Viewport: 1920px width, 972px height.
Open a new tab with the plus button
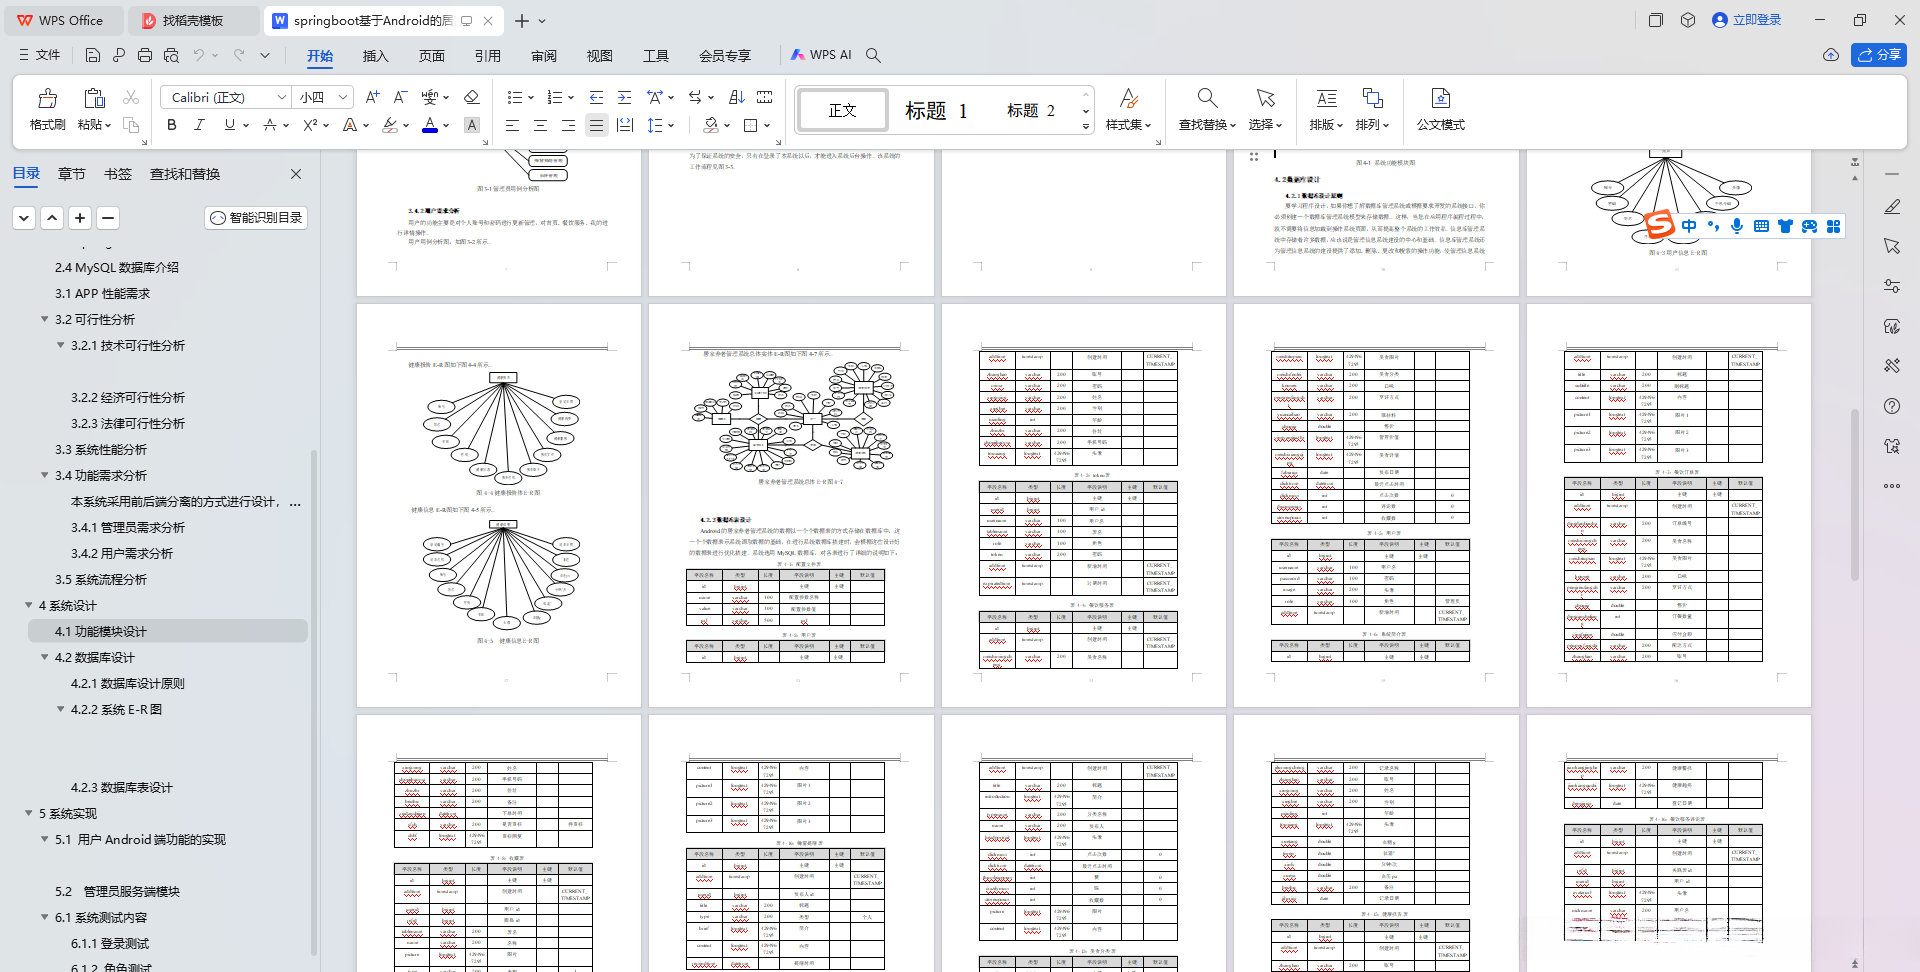click(x=521, y=20)
